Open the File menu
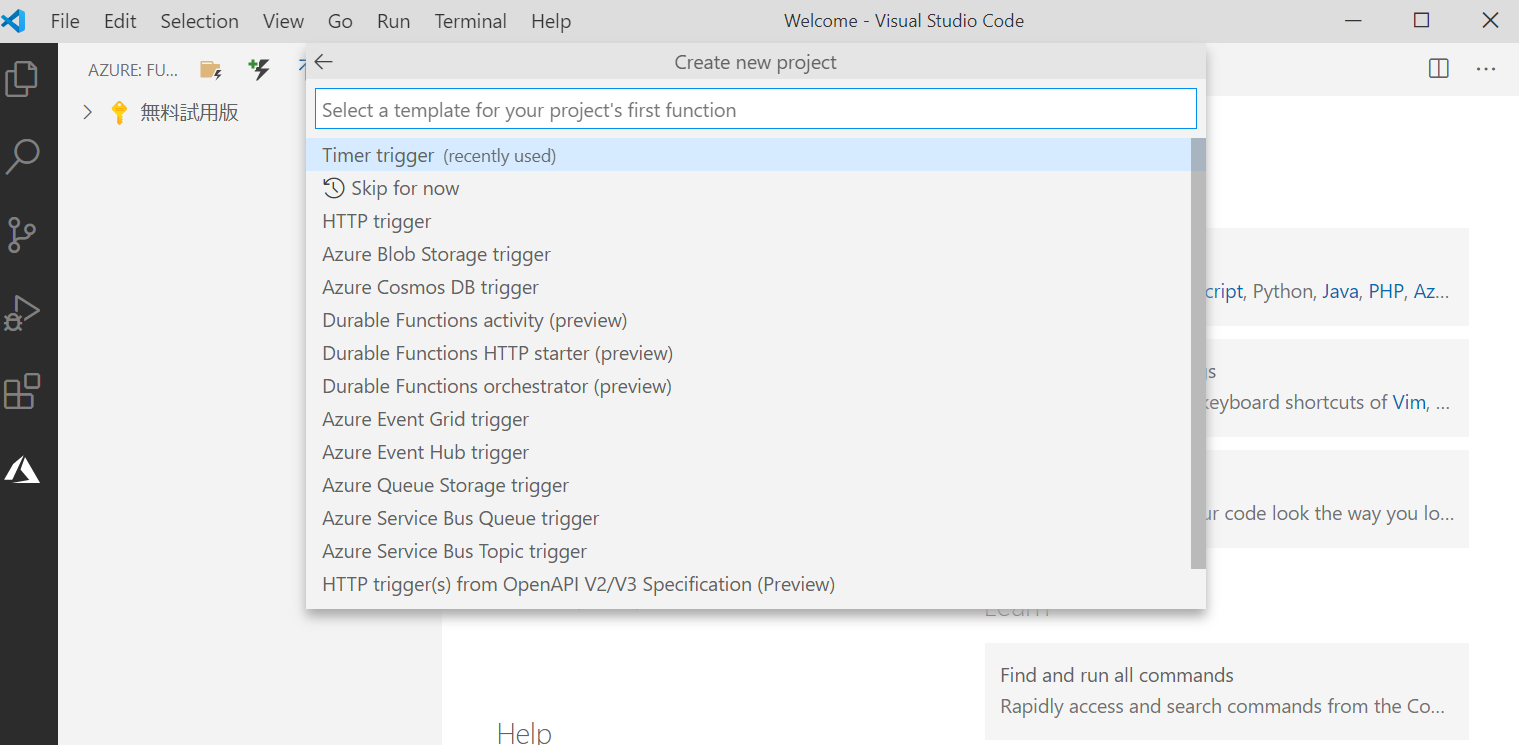The height and width of the screenshot is (745, 1519). tap(65, 21)
